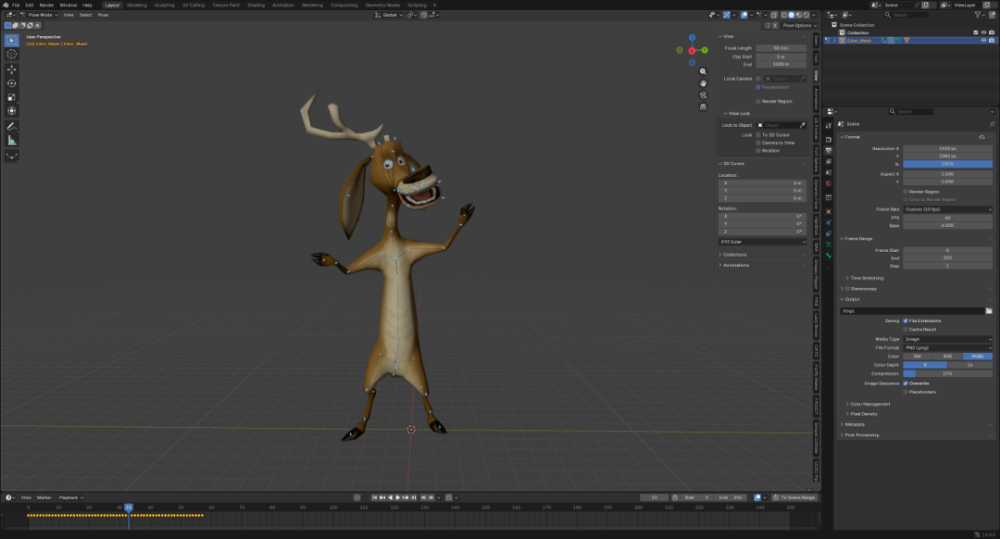Toggle Overwrite checkbox
Screen dimensions: 1000x539
coord(906,383)
